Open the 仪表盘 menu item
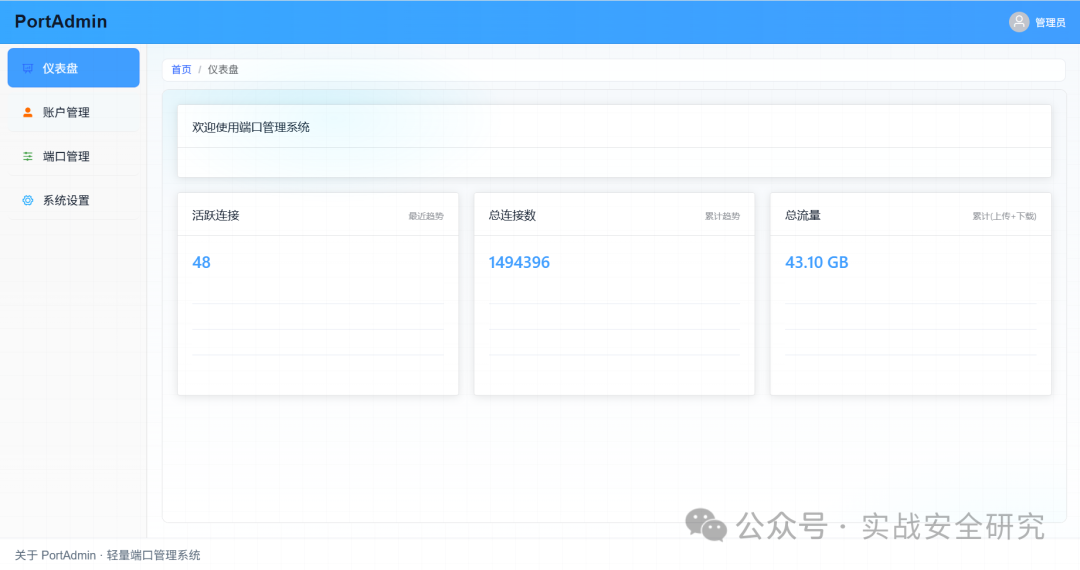The image size is (1080, 570). pyautogui.click(x=74, y=68)
